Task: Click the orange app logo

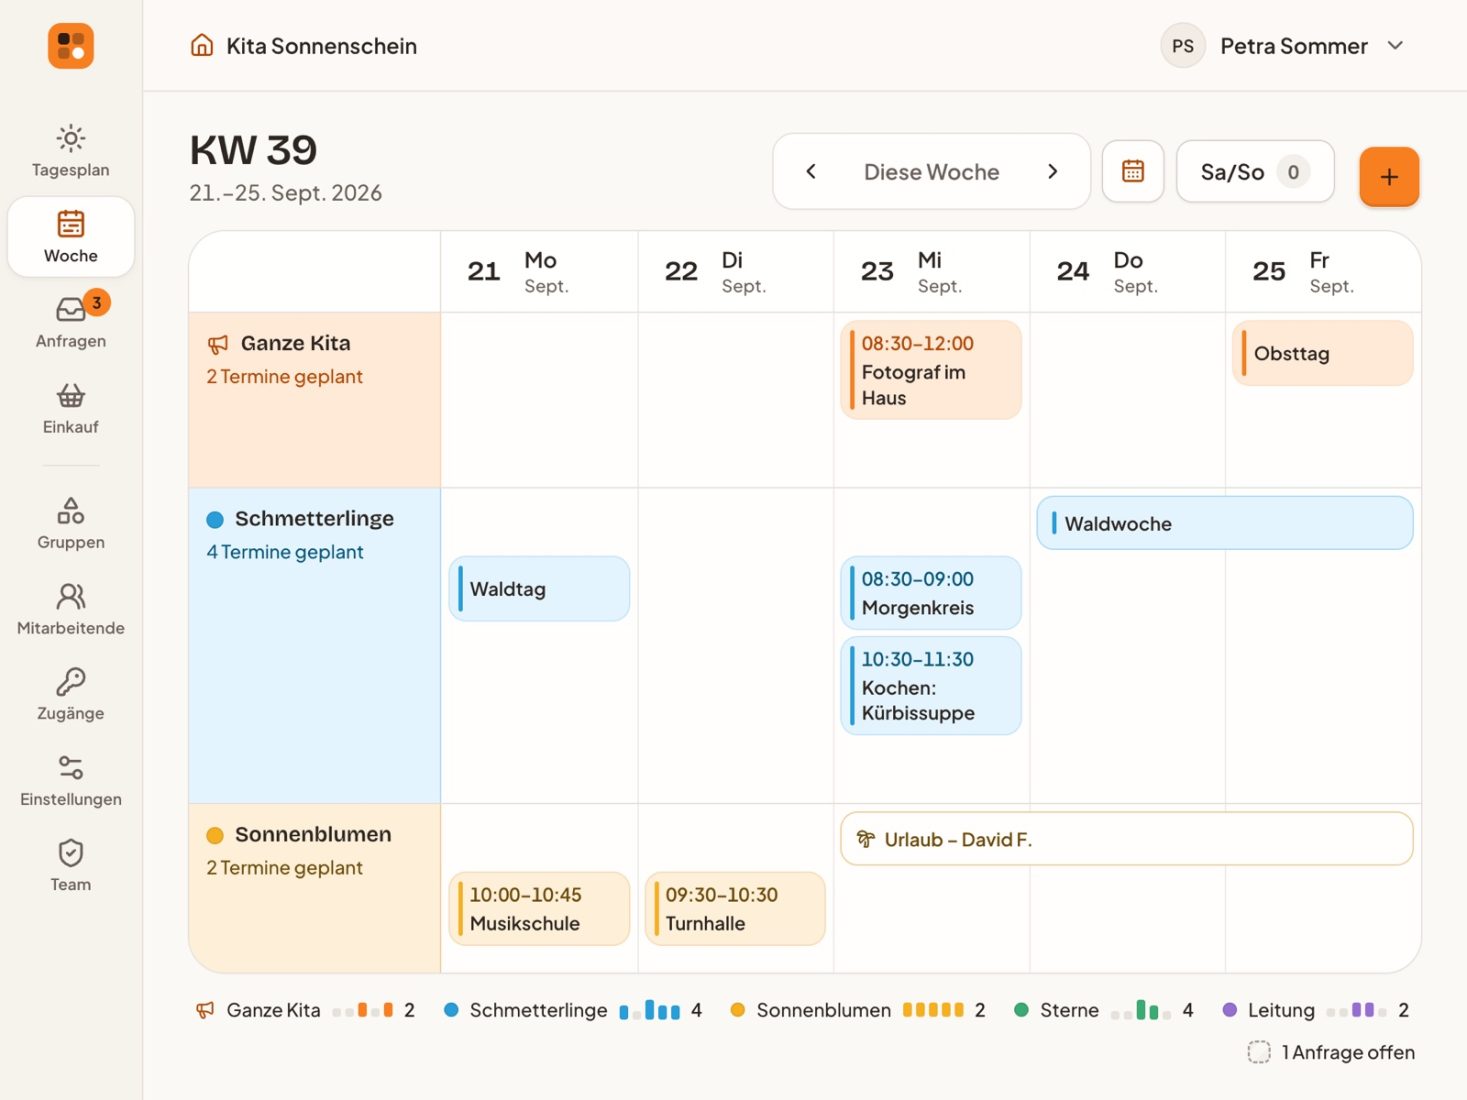Action: click(71, 46)
